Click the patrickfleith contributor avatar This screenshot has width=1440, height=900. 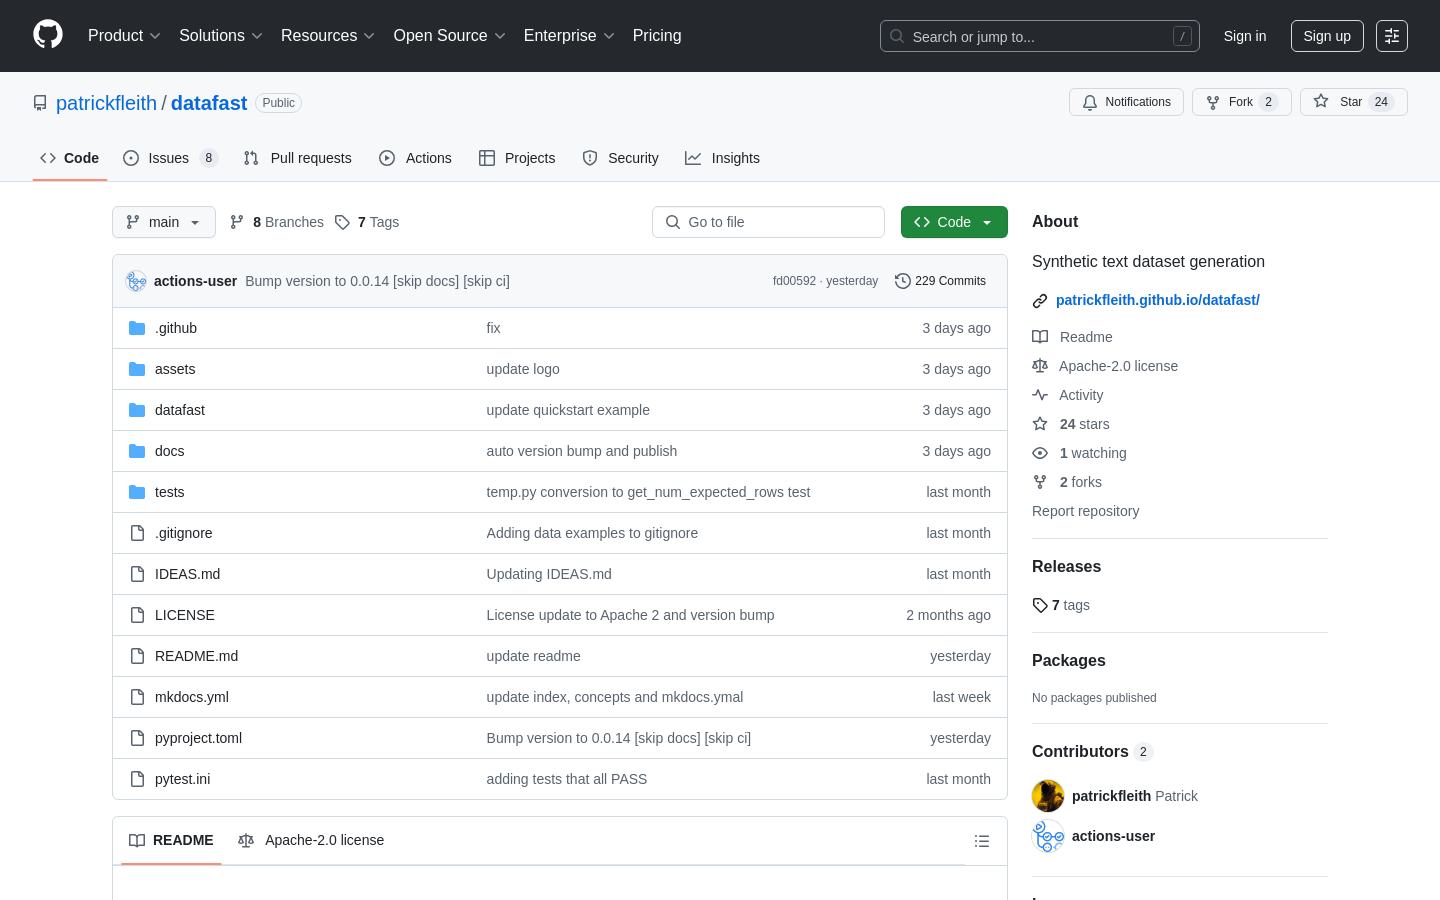(x=1048, y=796)
